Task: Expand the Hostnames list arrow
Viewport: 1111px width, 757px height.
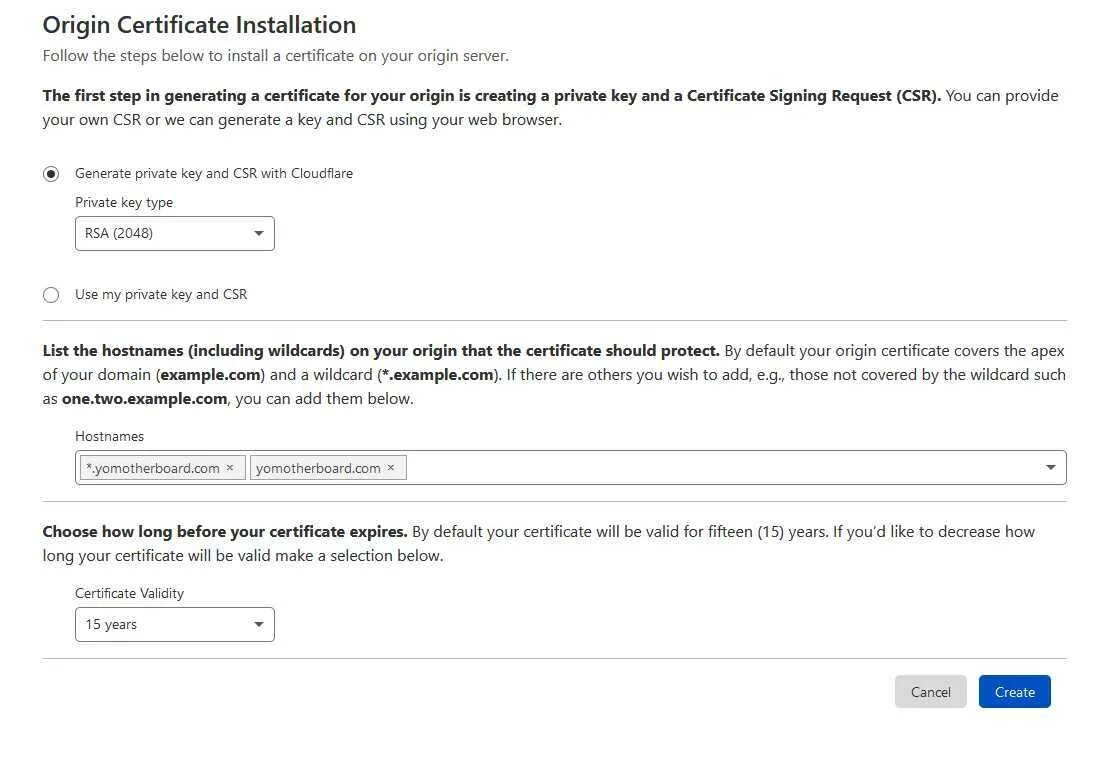Action: [1050, 468]
